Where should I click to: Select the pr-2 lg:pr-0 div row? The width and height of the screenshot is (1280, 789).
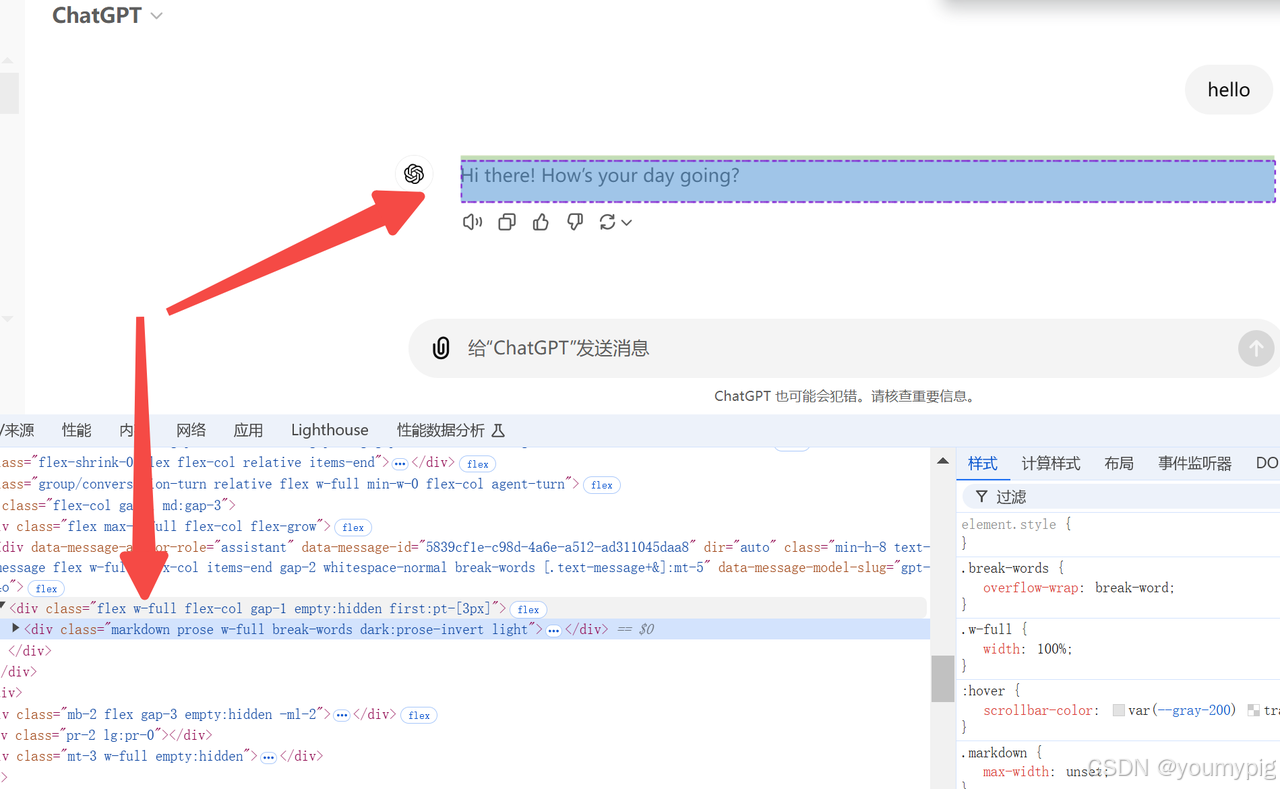[x=465, y=735]
